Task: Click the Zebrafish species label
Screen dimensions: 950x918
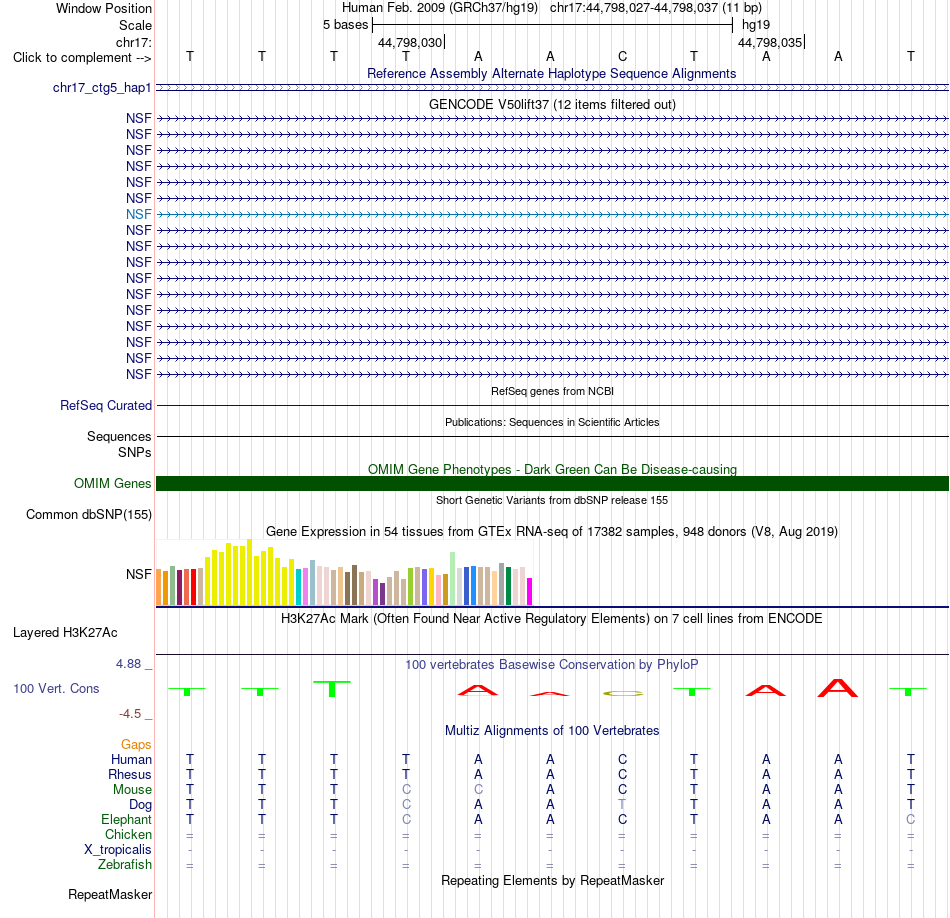Action: click(x=125, y=865)
